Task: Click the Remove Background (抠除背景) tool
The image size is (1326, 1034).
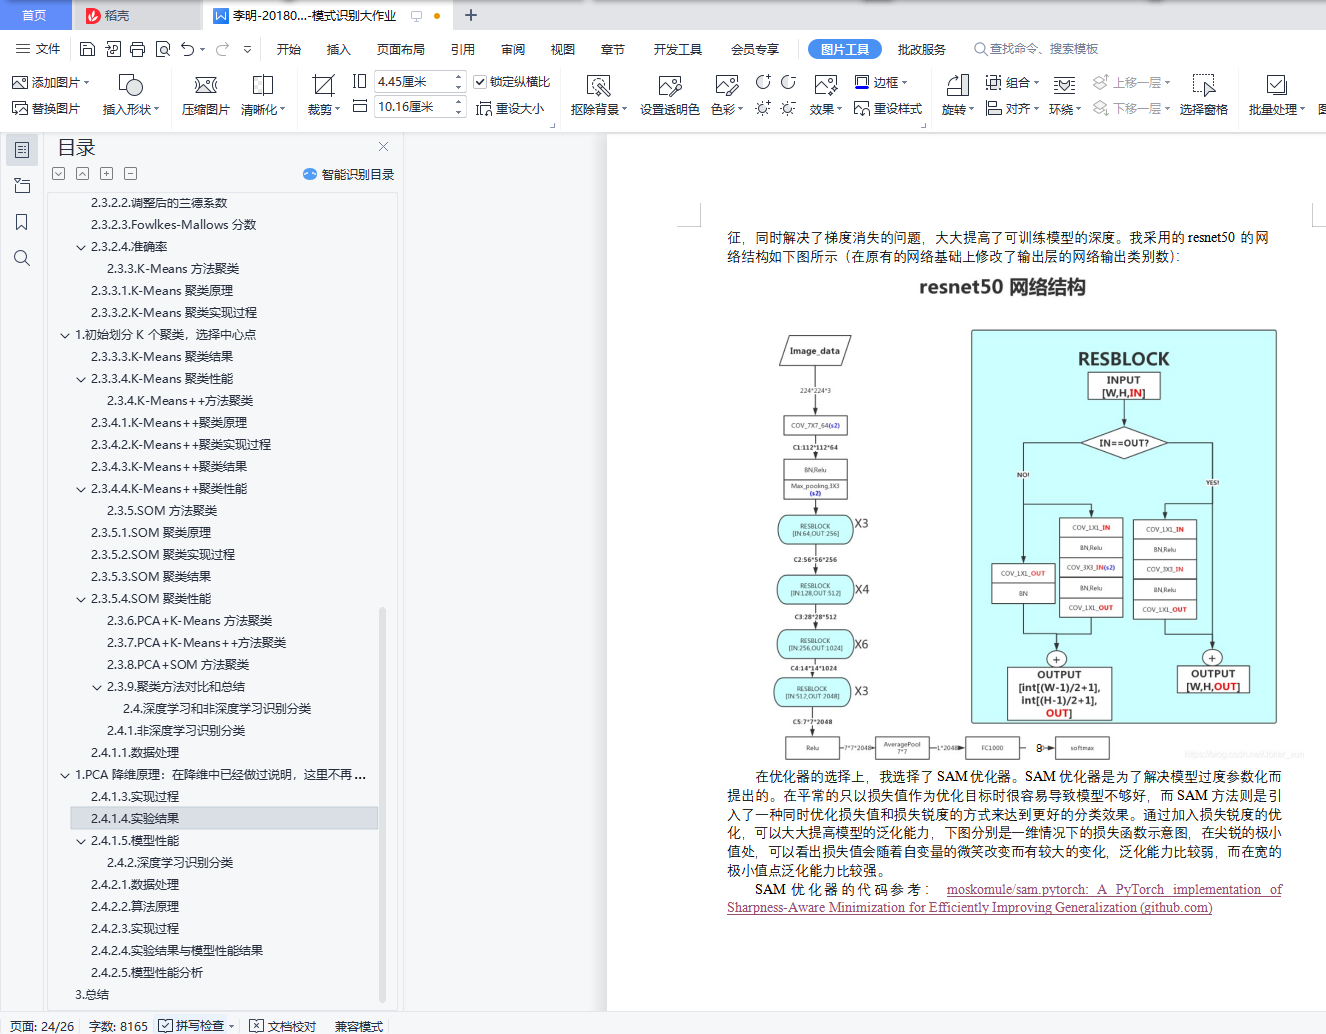Action: click(x=598, y=95)
